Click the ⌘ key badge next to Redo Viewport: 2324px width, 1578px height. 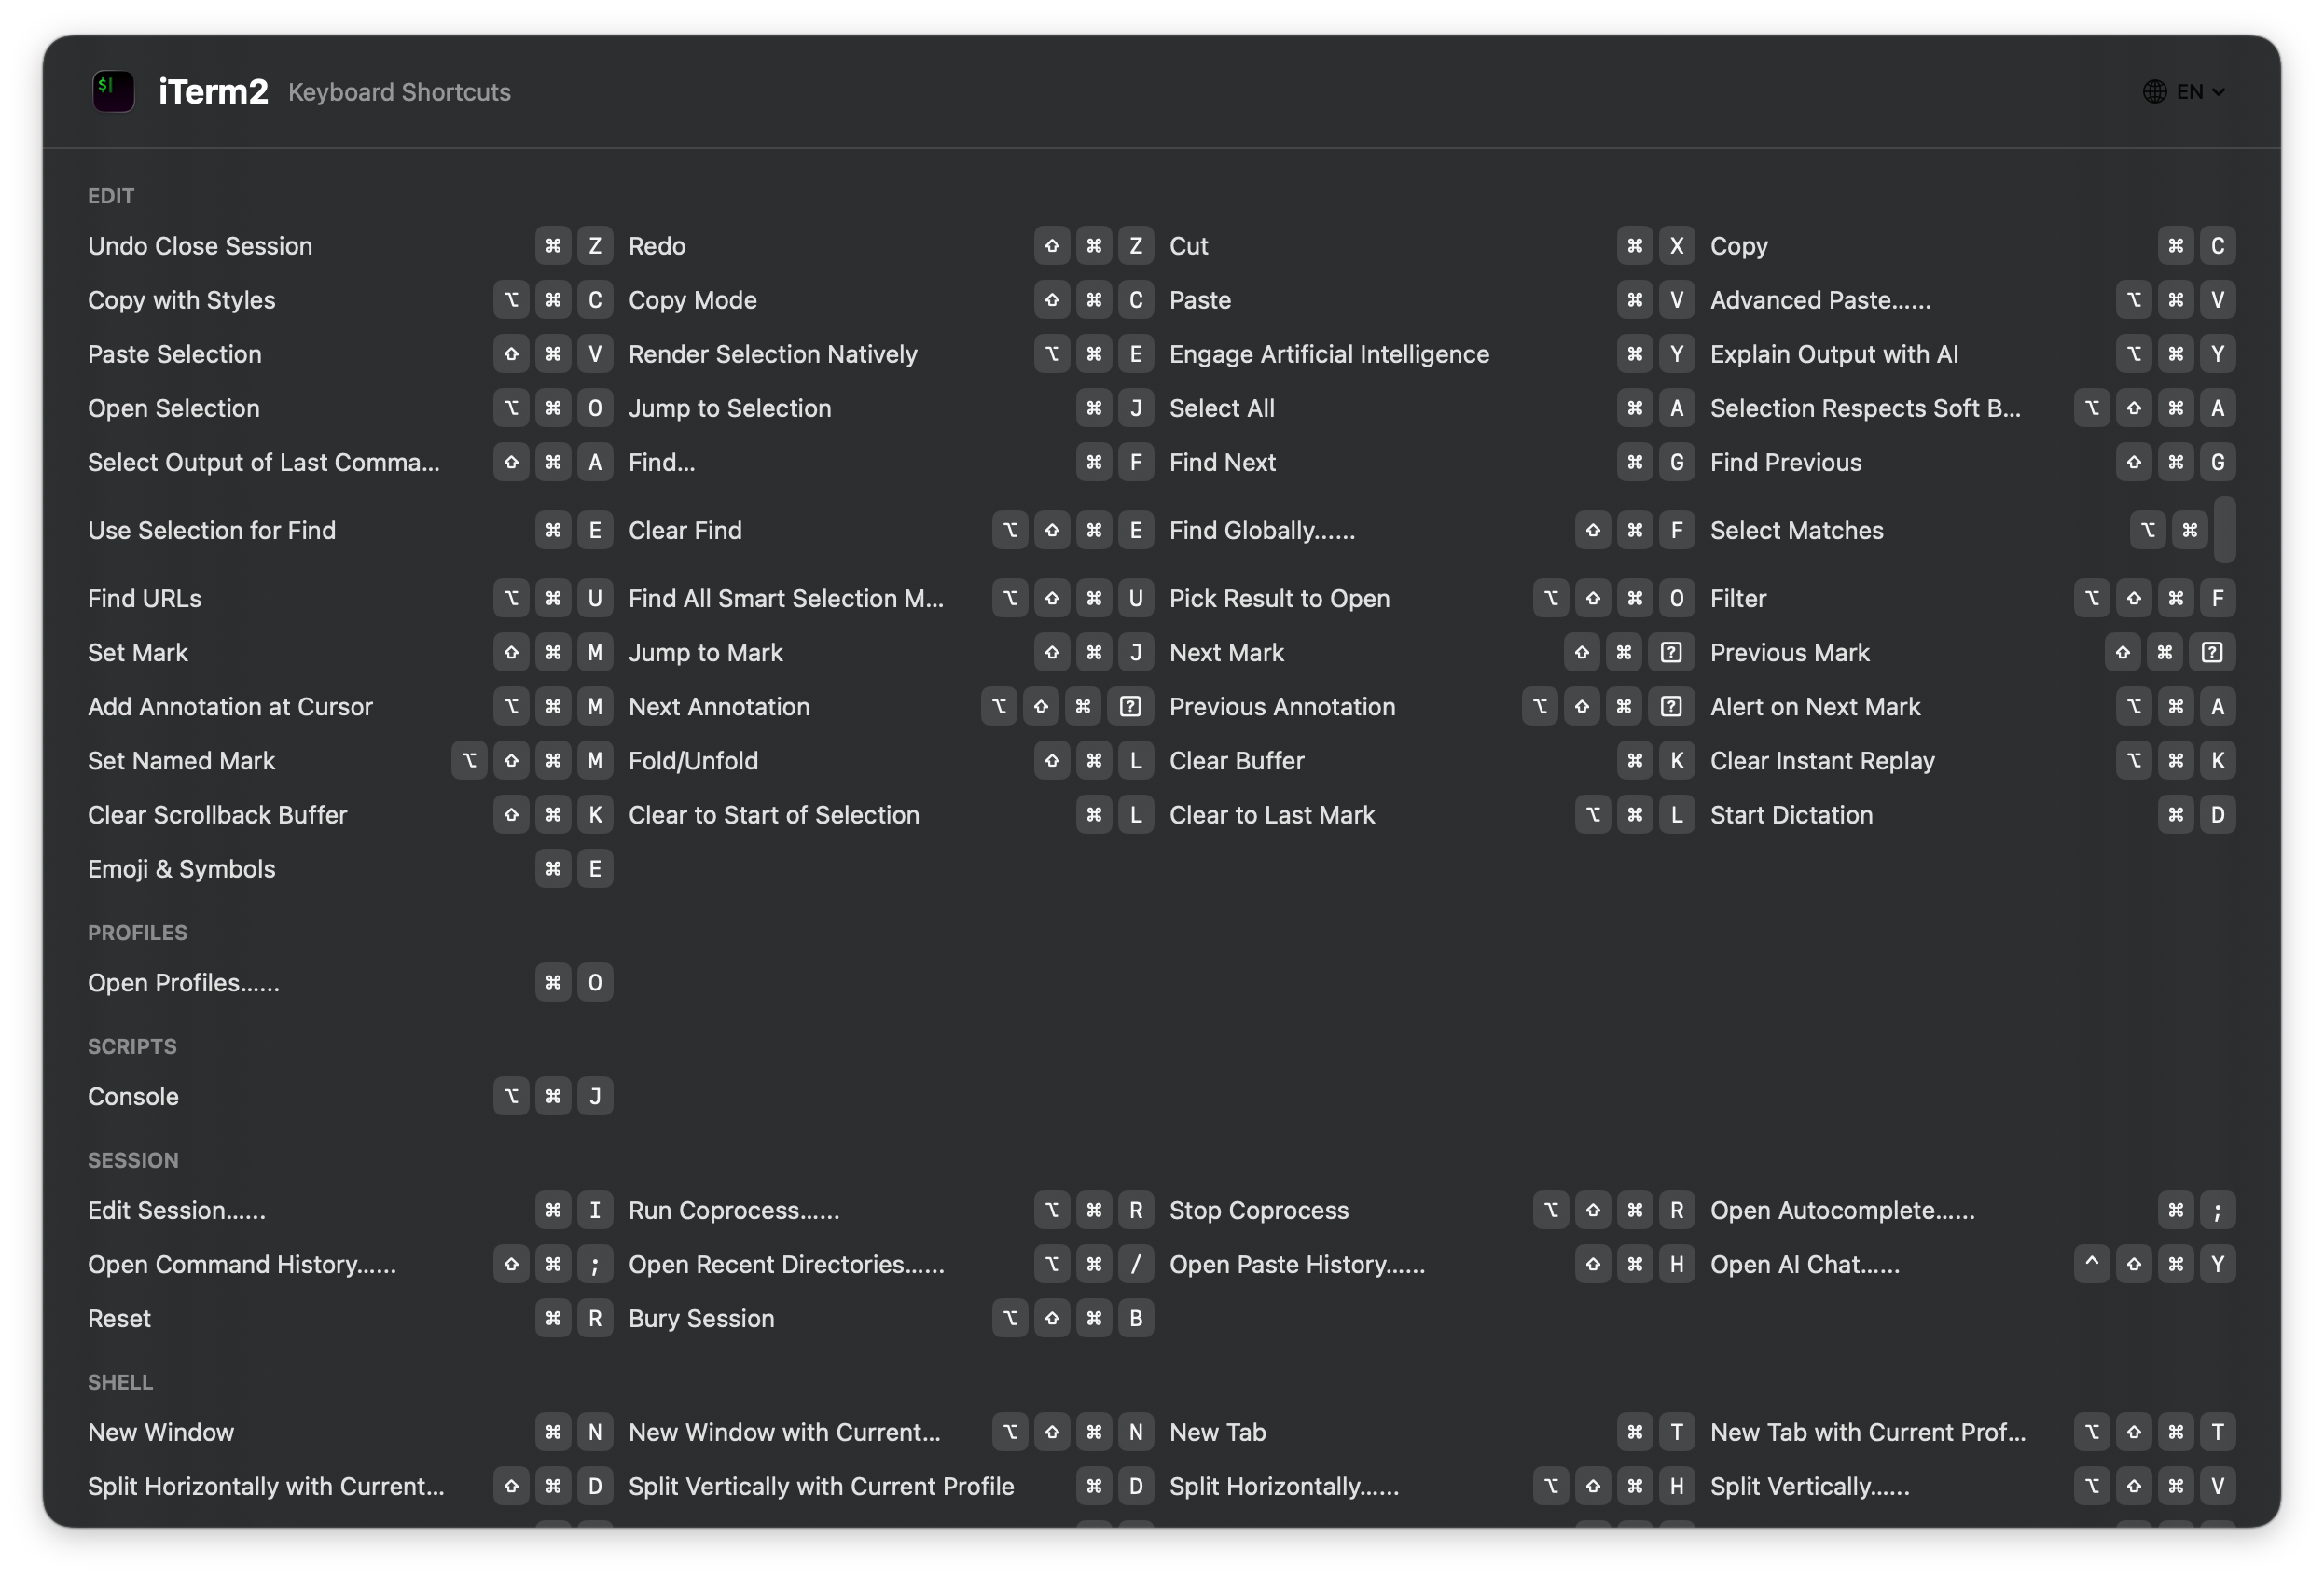[553, 245]
